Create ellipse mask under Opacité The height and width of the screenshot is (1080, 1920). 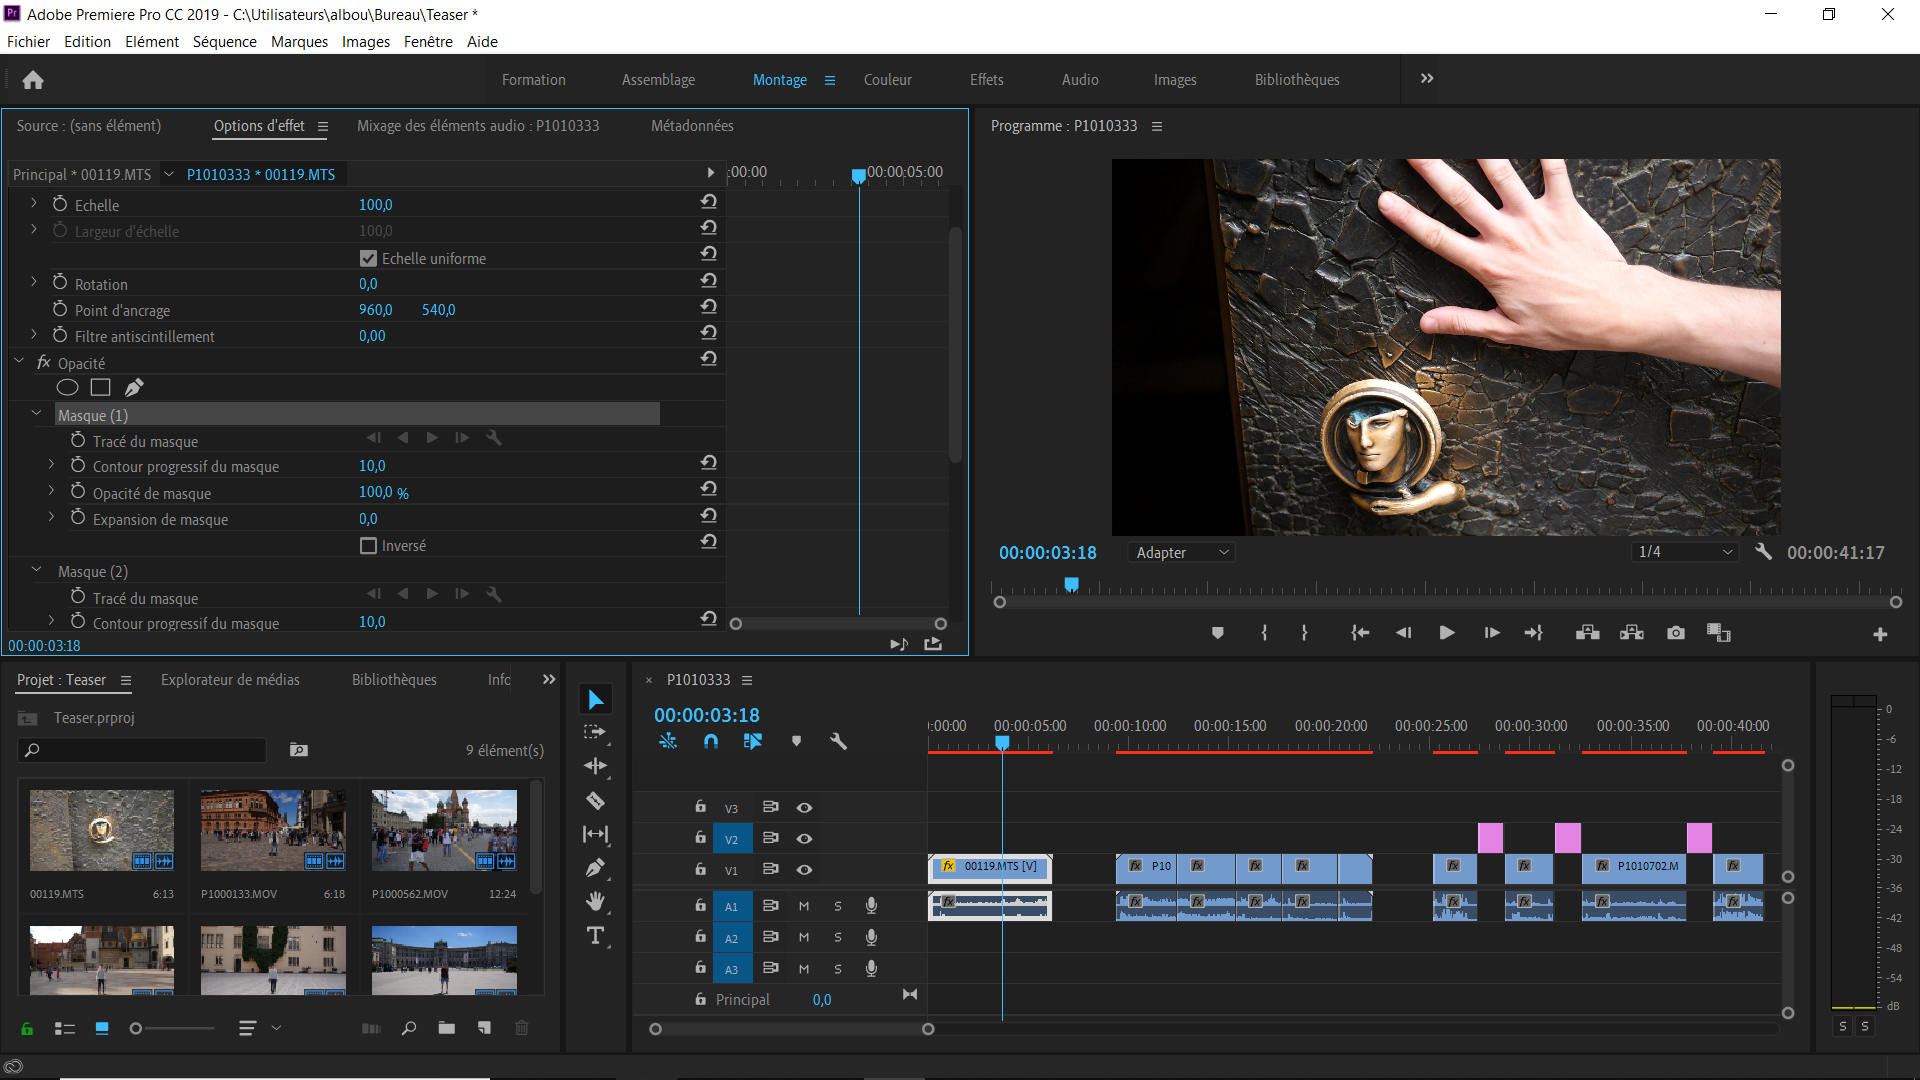68,388
